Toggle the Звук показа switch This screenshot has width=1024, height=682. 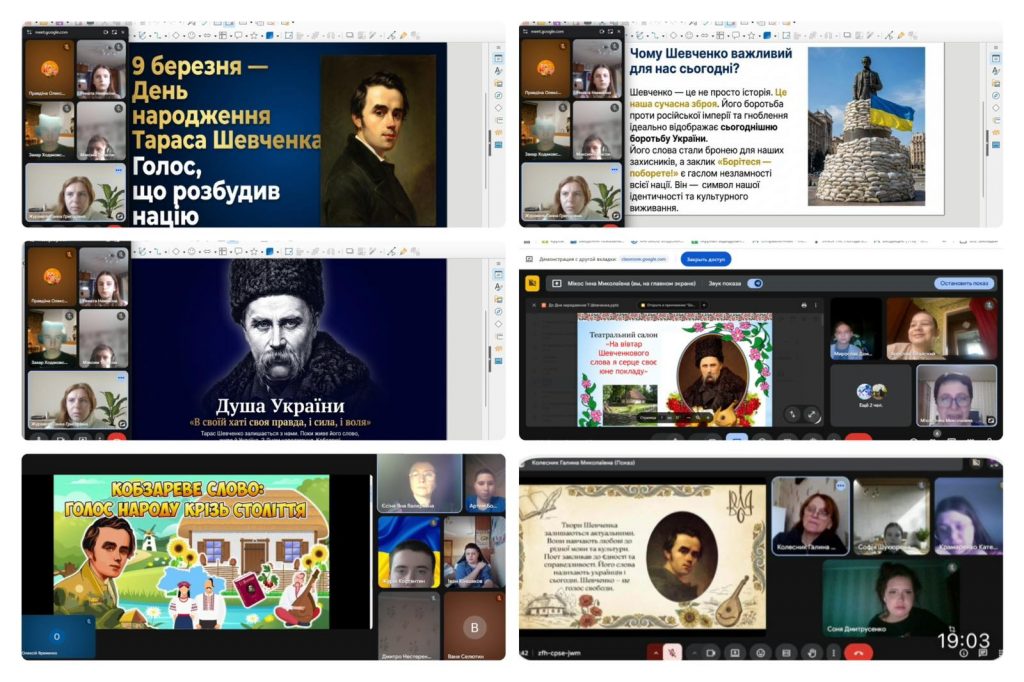point(756,283)
